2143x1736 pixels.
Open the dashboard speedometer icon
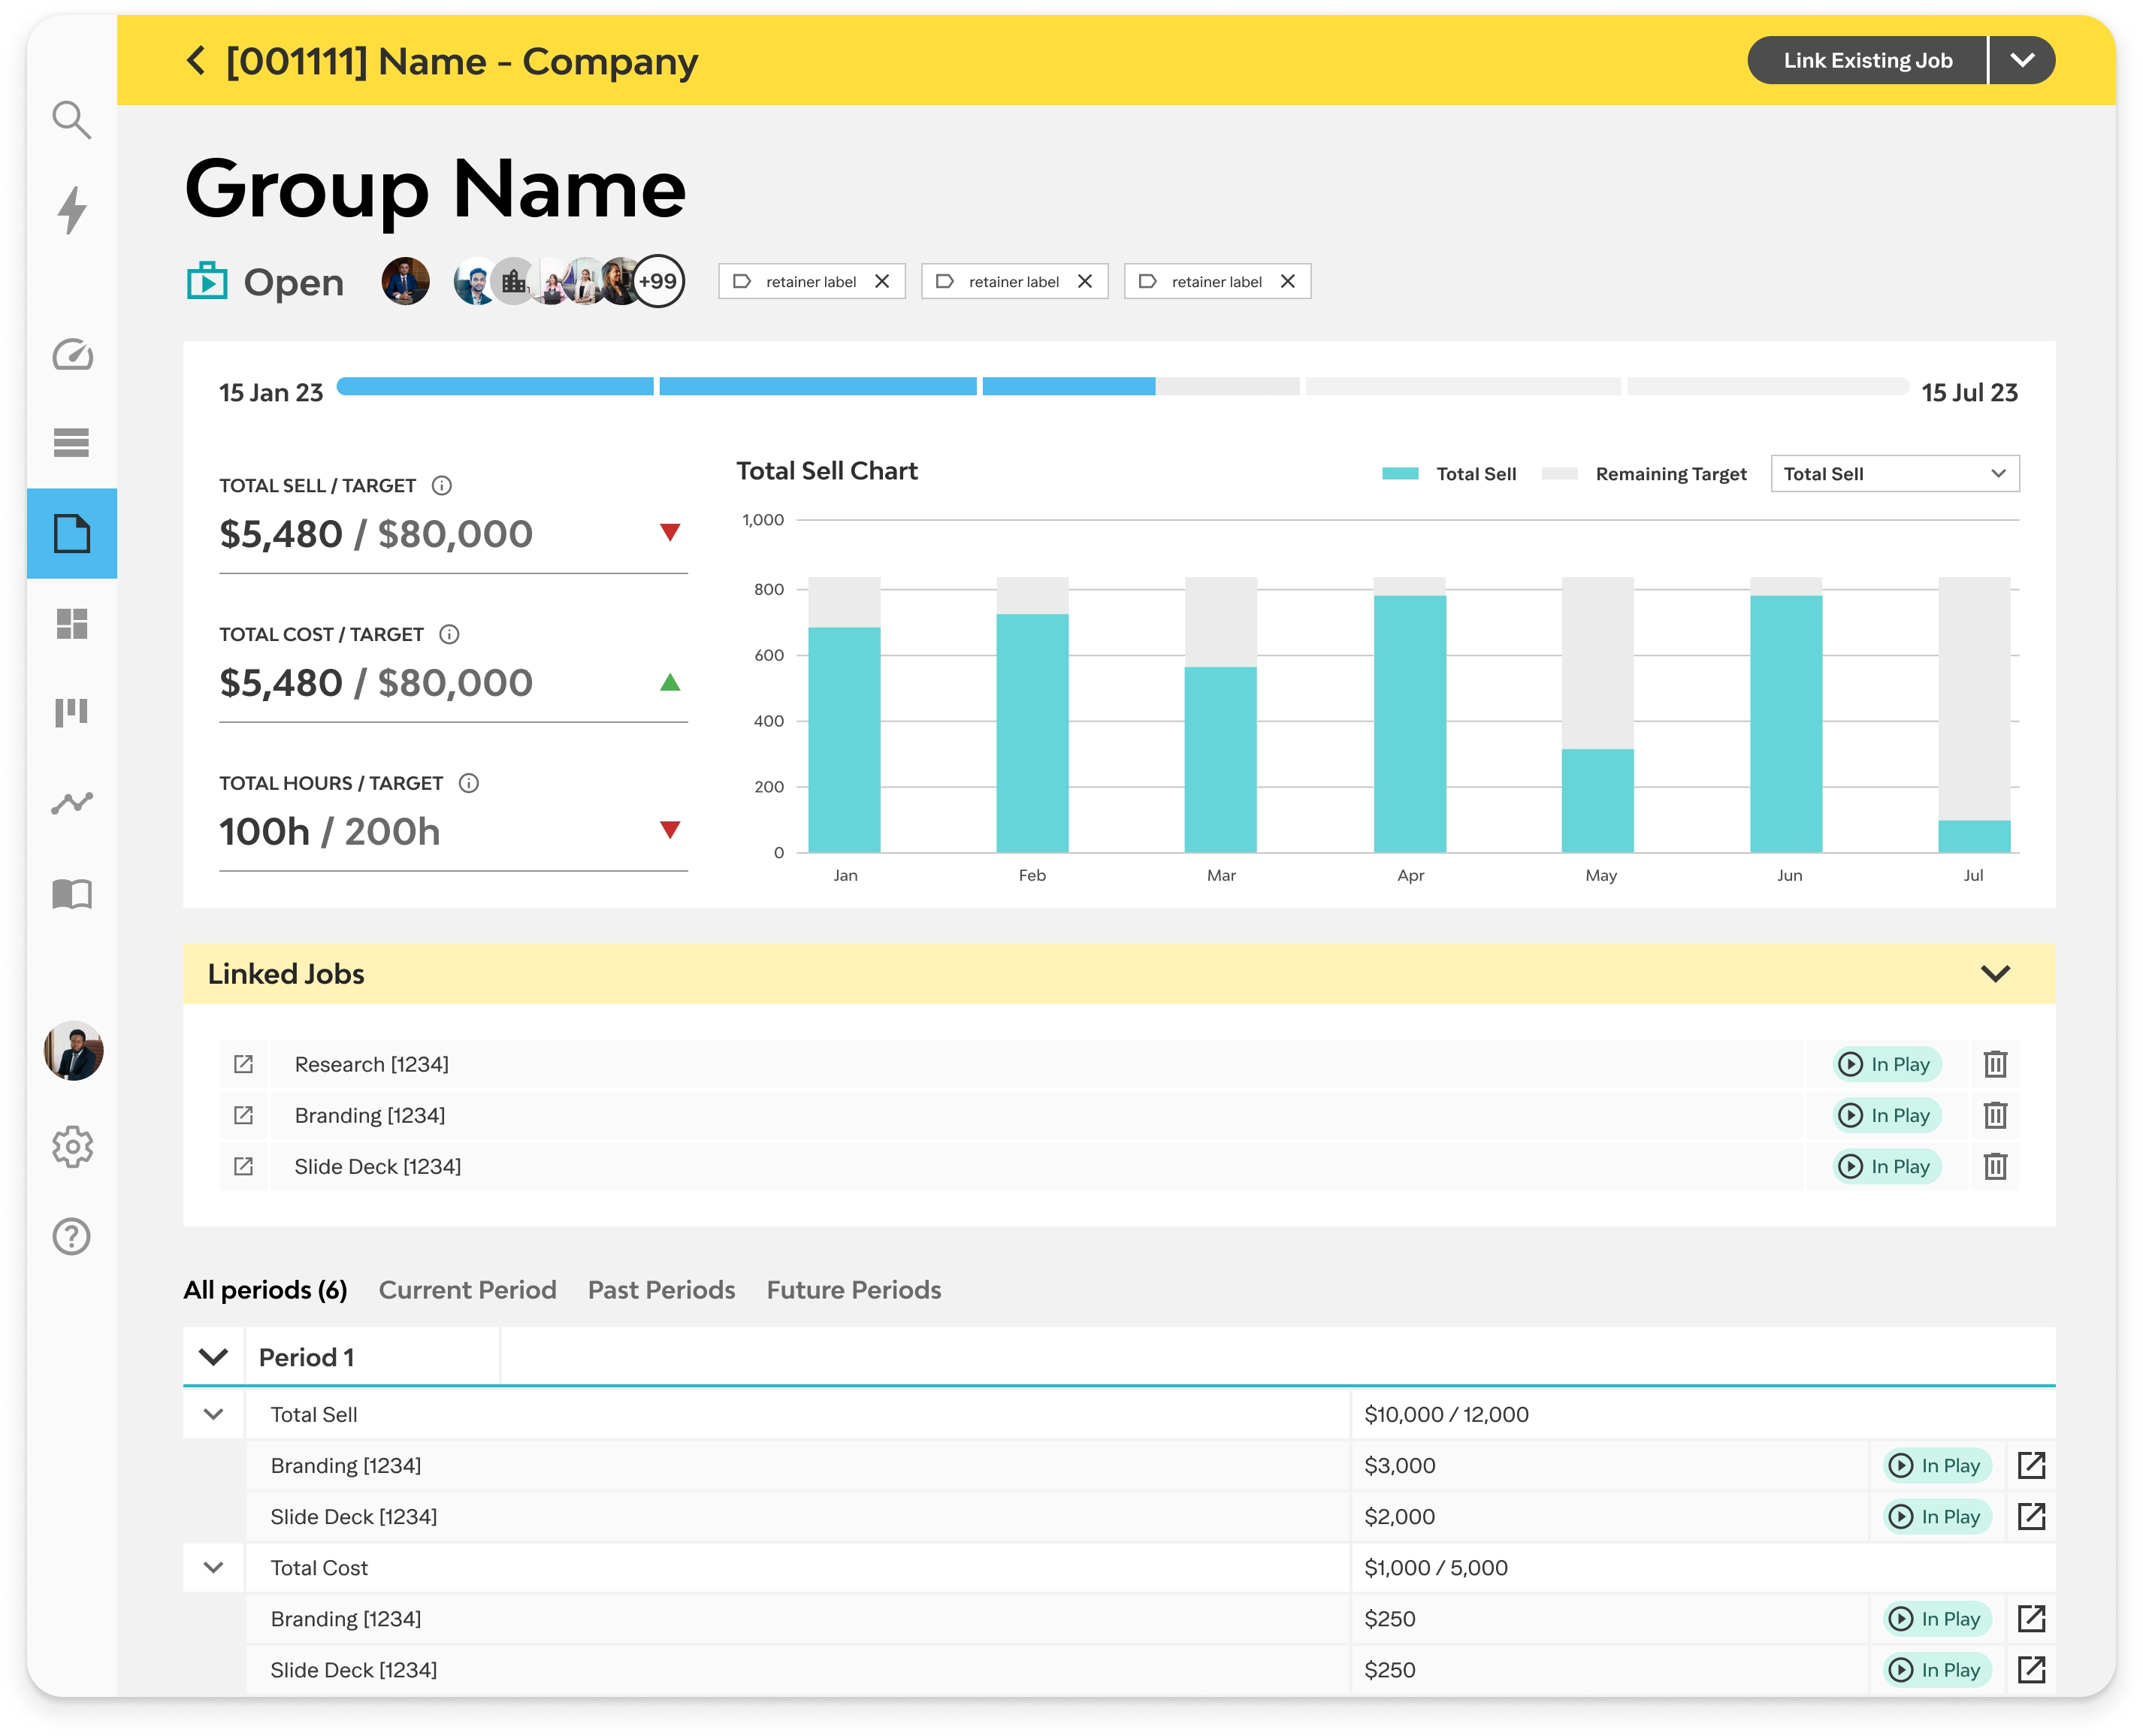[x=71, y=355]
